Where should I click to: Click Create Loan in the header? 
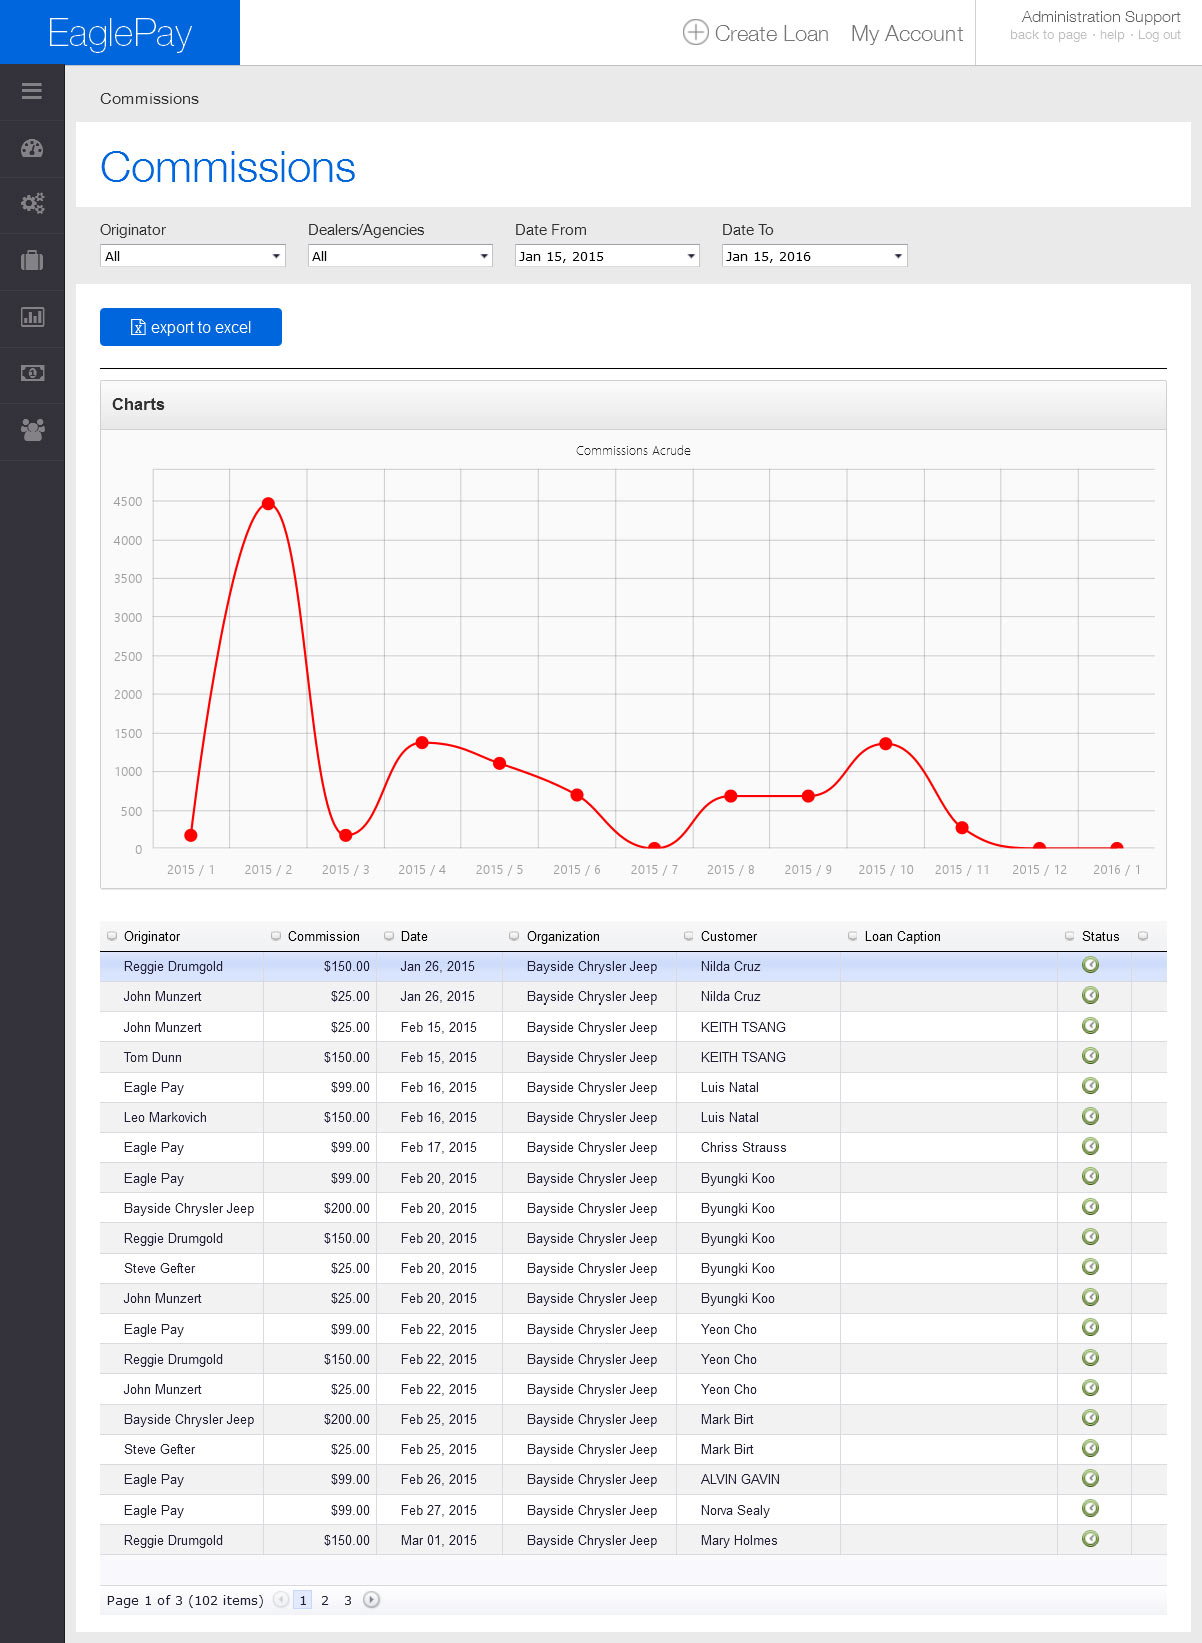click(756, 34)
